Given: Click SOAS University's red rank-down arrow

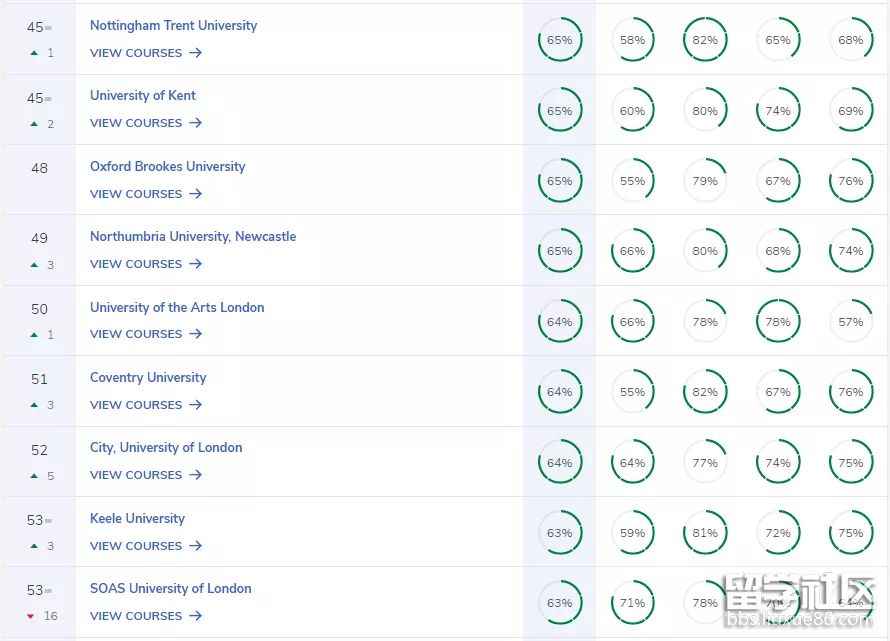Looking at the screenshot, I should click(31, 616).
